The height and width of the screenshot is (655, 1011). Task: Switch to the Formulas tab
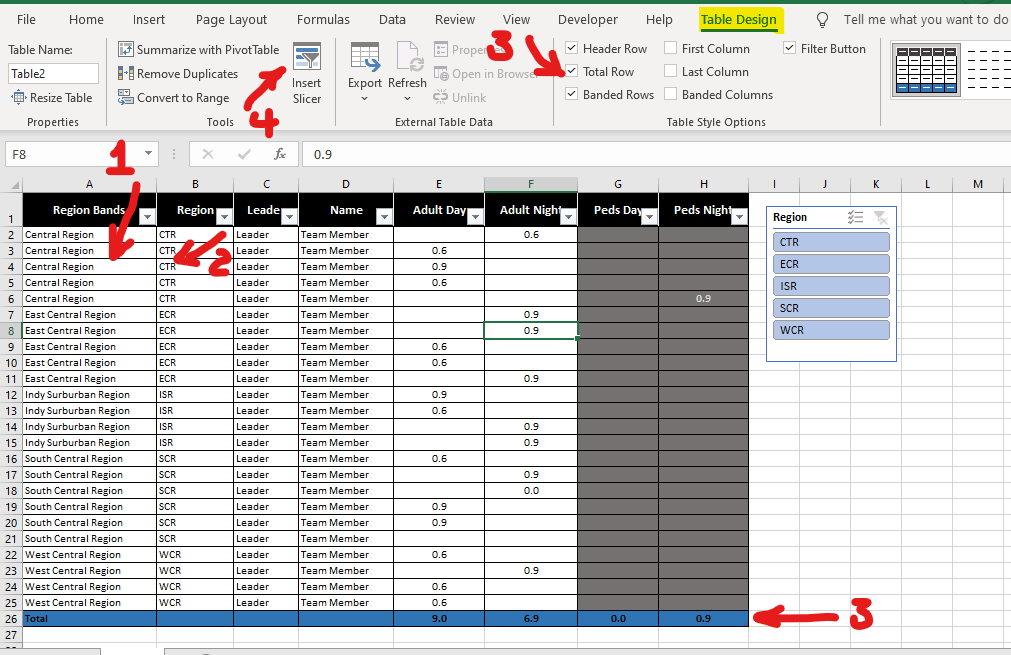click(323, 19)
